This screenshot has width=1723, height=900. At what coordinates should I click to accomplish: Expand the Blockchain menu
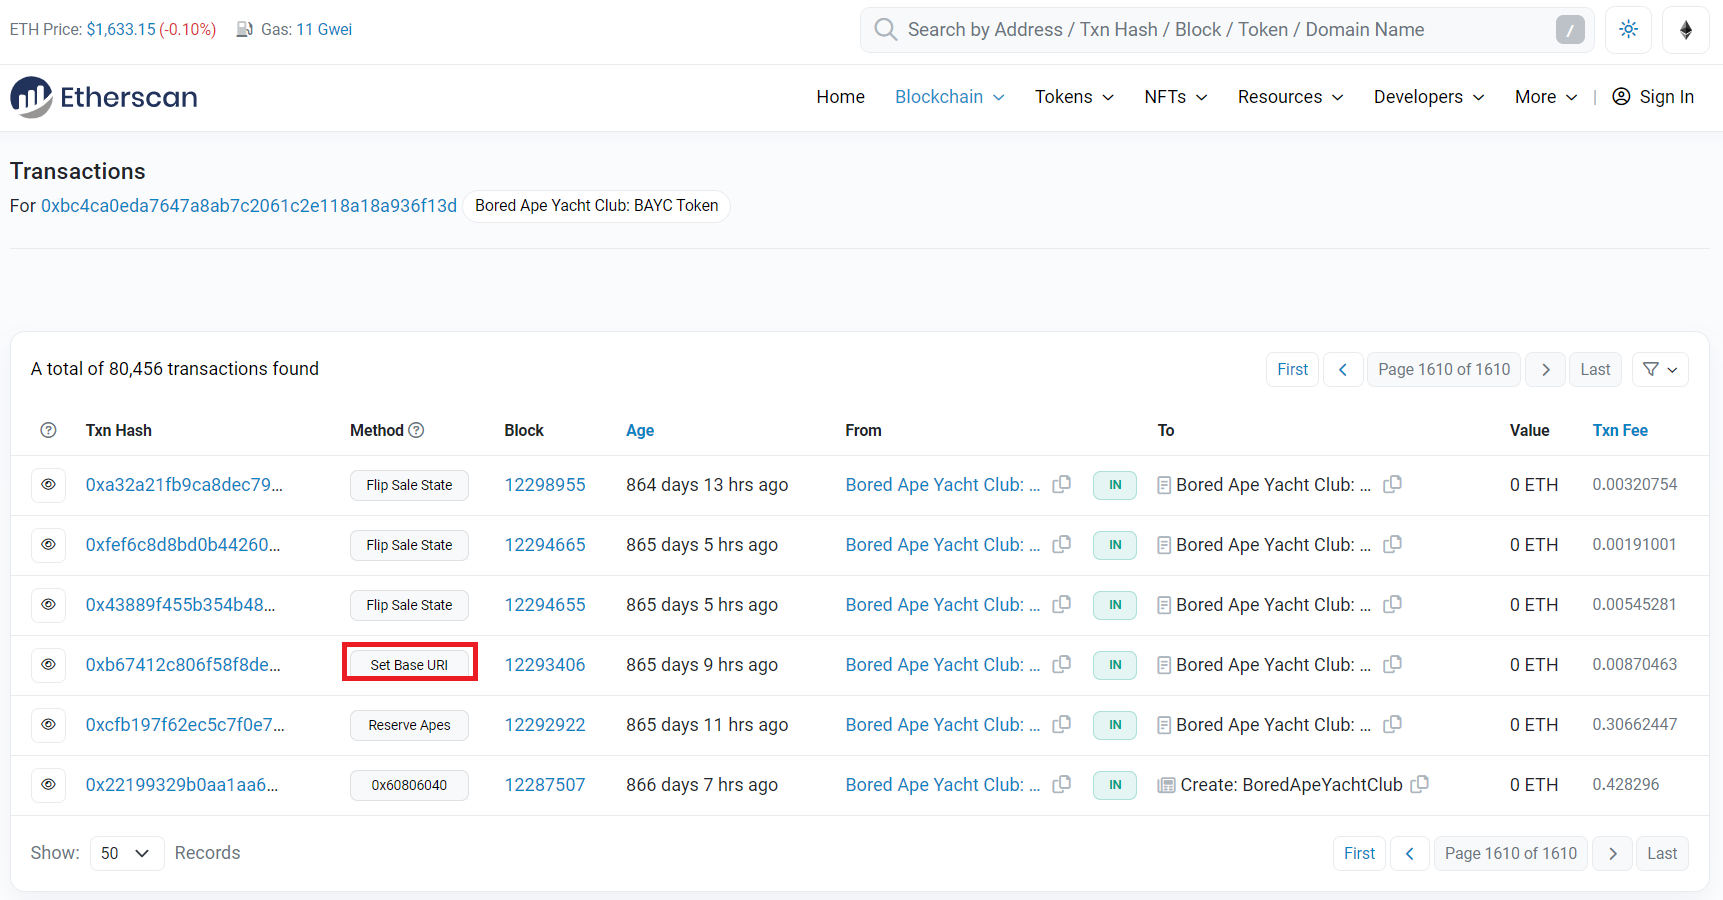(949, 97)
